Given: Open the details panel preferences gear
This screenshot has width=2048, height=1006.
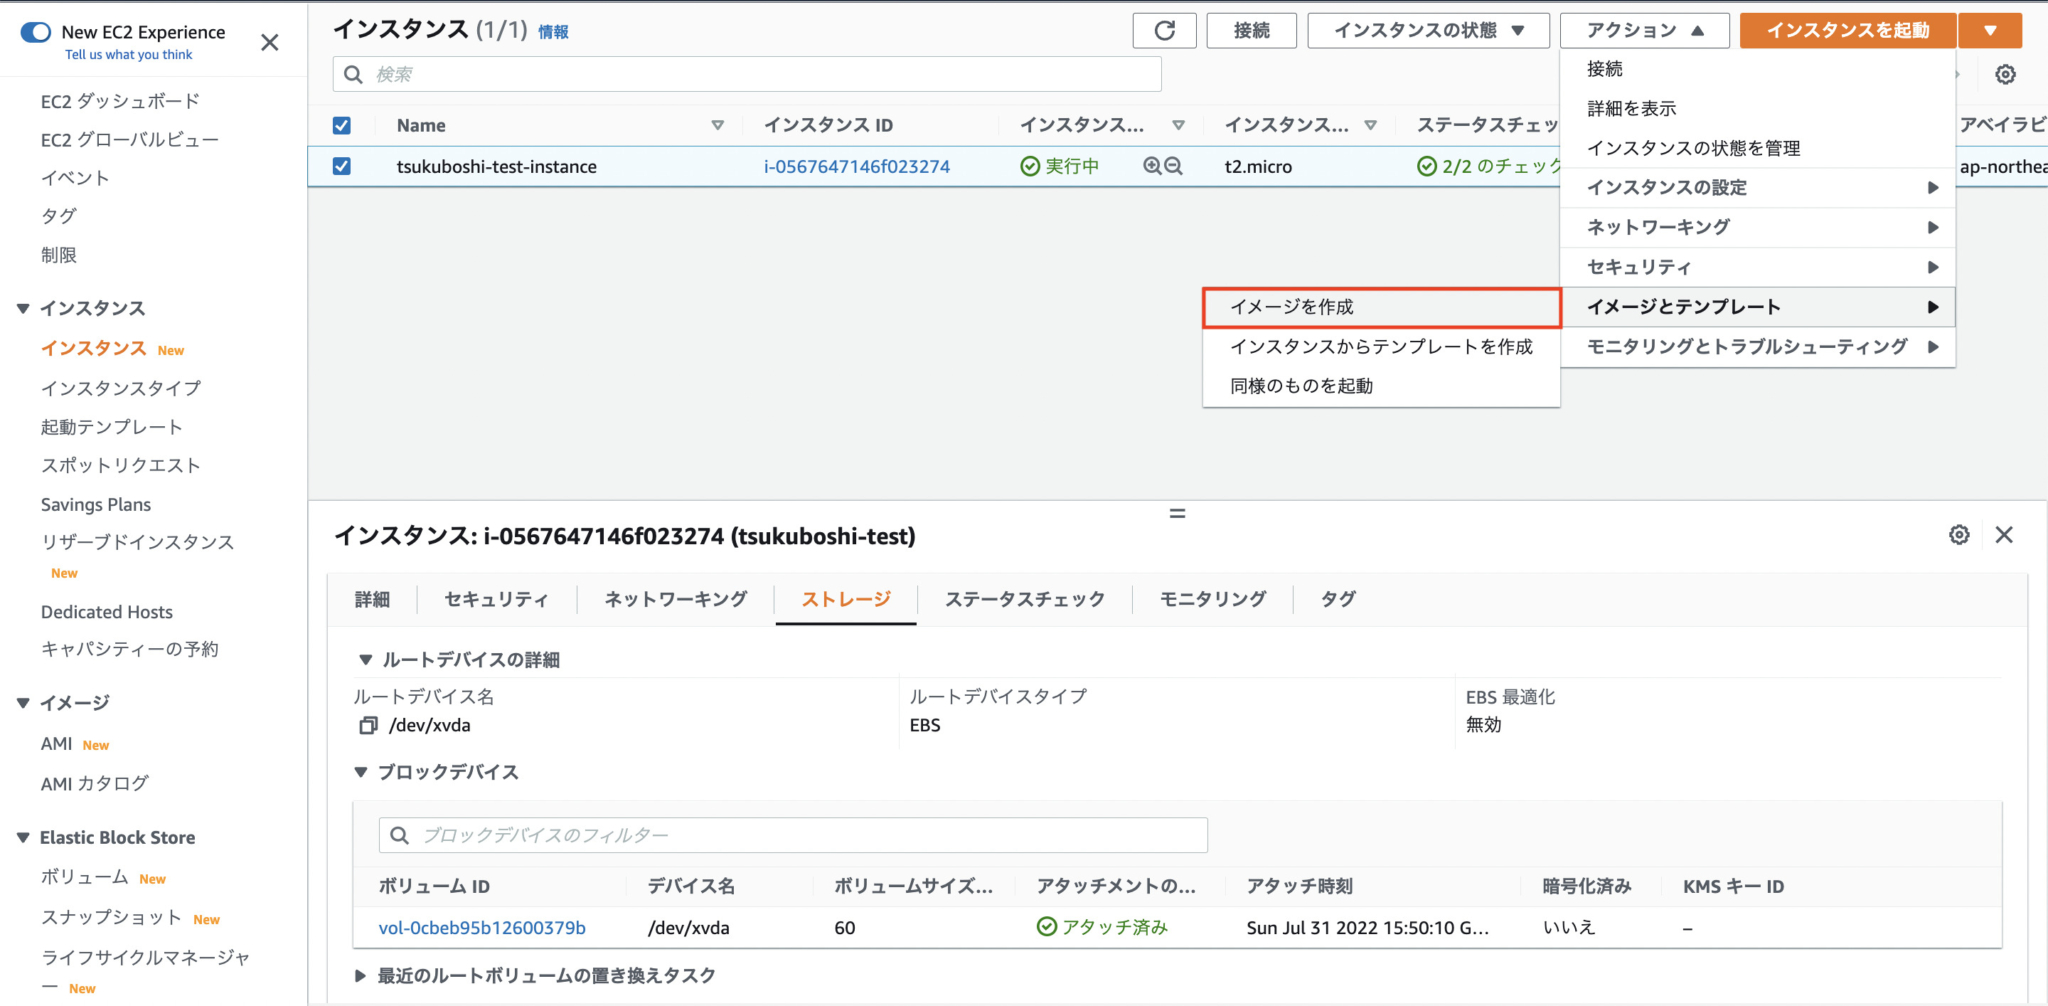Looking at the screenshot, I should click(1958, 535).
